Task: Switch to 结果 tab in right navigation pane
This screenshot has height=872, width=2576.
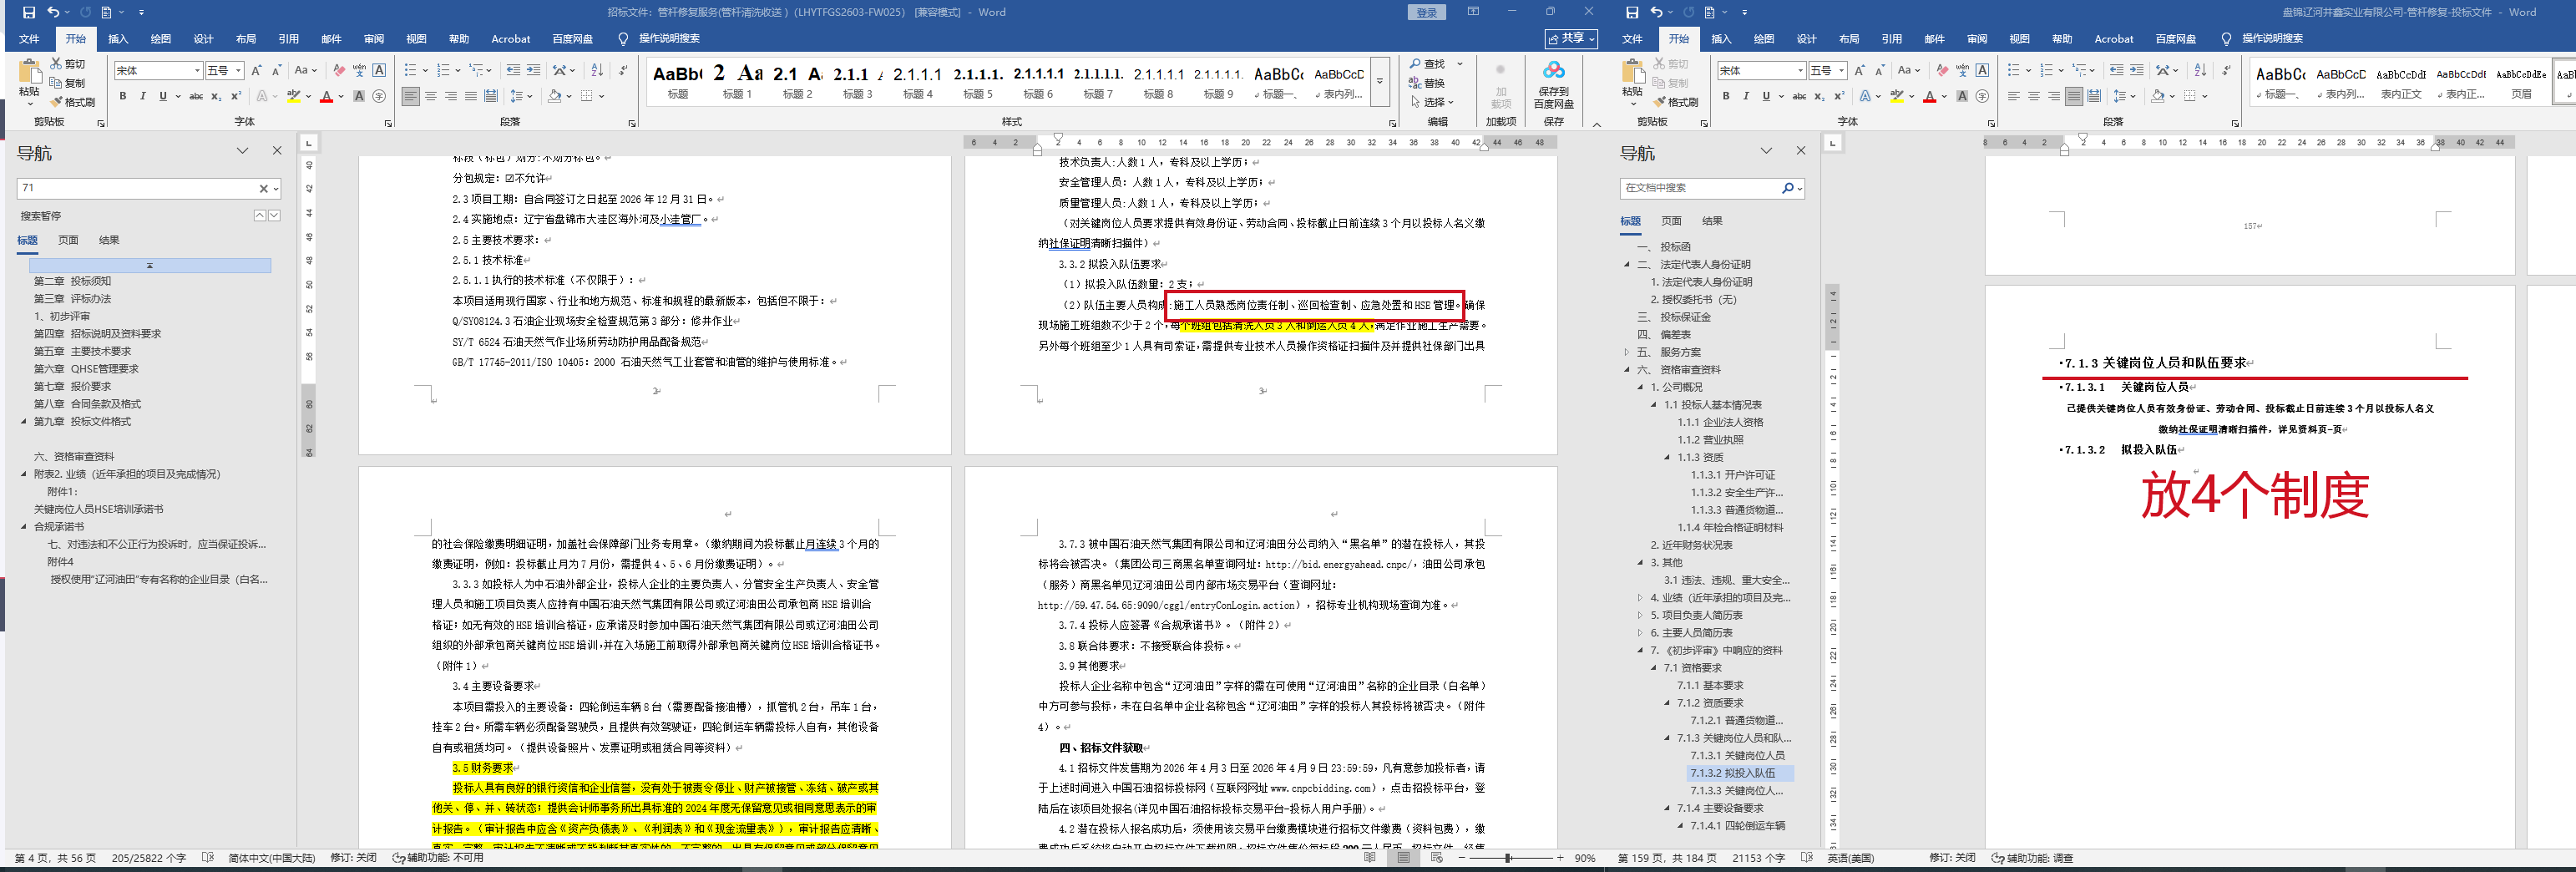Action: (1712, 221)
